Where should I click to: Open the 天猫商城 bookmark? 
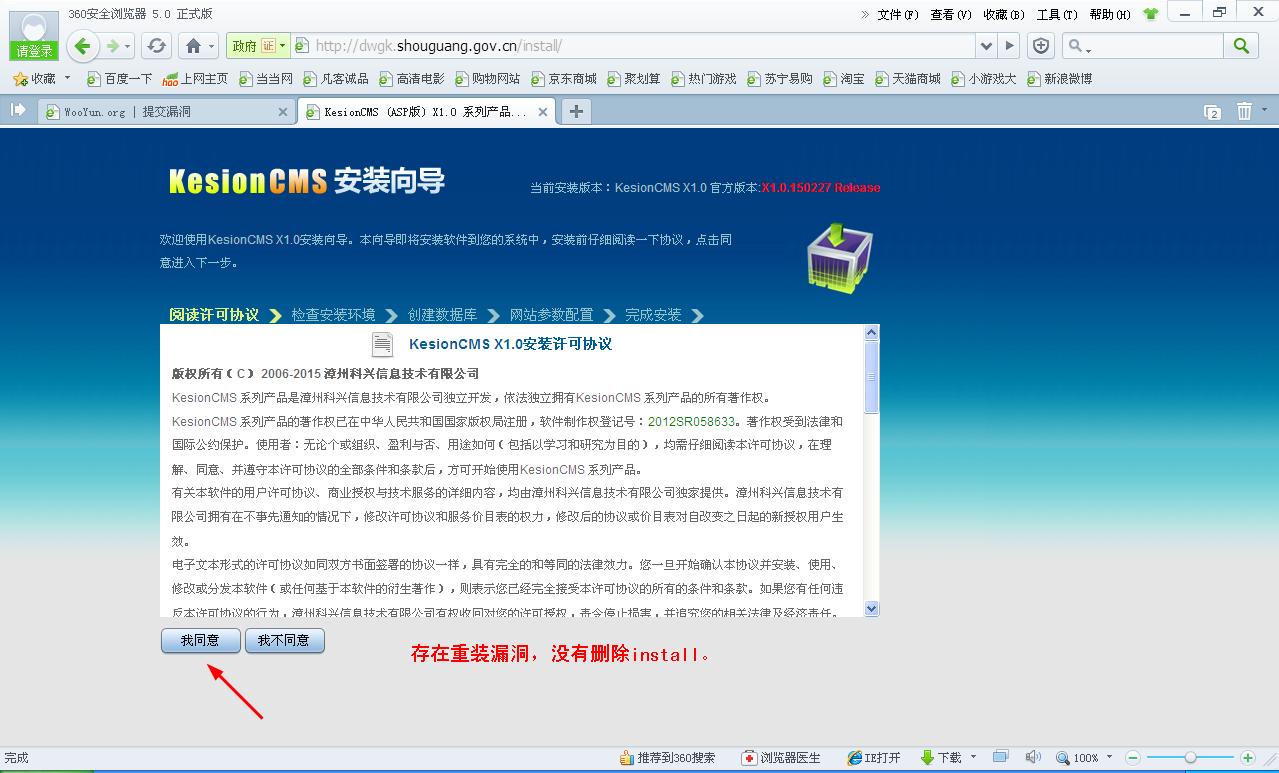coord(907,78)
